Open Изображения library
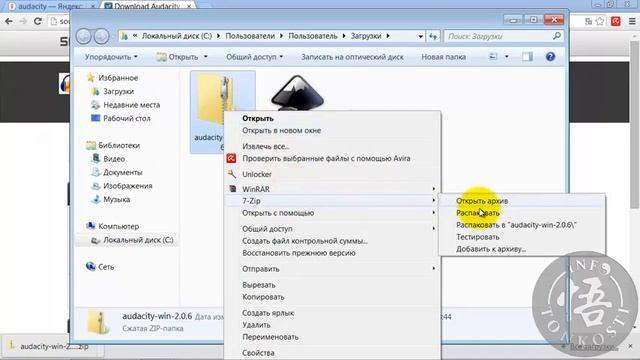Screen dimensions: 640x360 127,186
